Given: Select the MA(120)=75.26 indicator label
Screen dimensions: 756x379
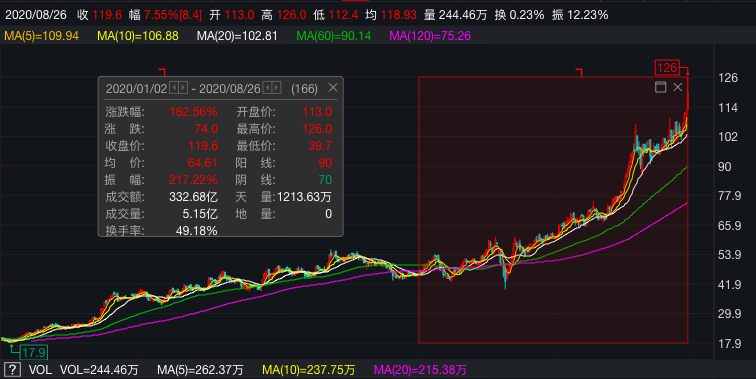Looking at the screenshot, I should tap(430, 36).
